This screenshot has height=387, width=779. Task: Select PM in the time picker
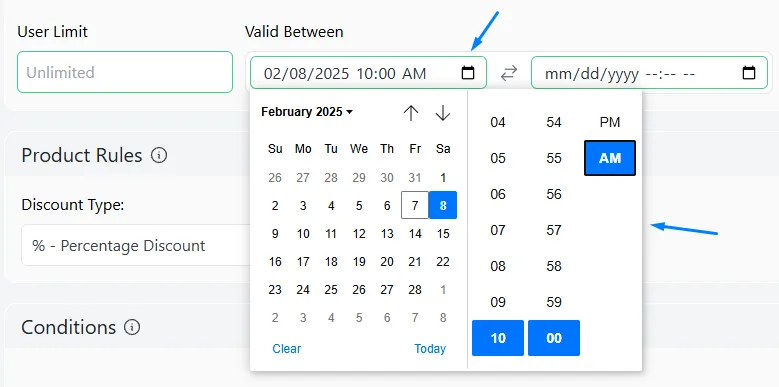610,122
